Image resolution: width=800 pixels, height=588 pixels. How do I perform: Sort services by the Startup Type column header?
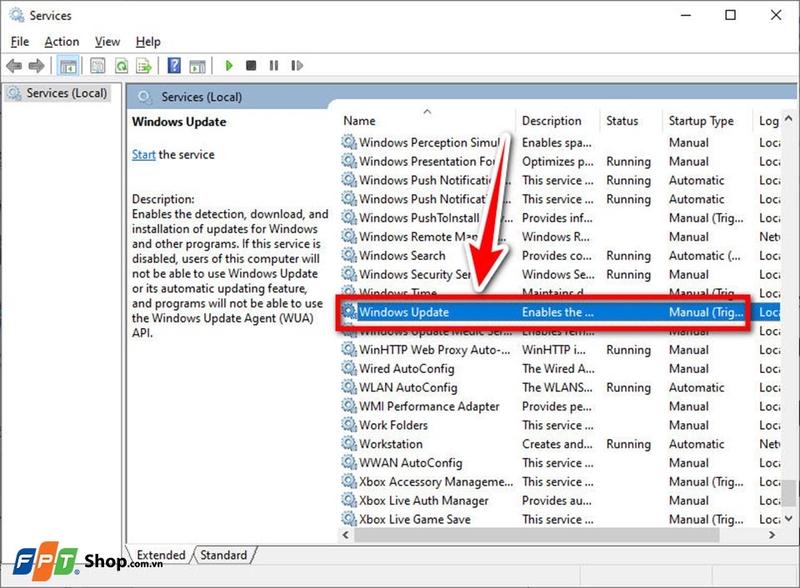pyautogui.click(x=701, y=121)
